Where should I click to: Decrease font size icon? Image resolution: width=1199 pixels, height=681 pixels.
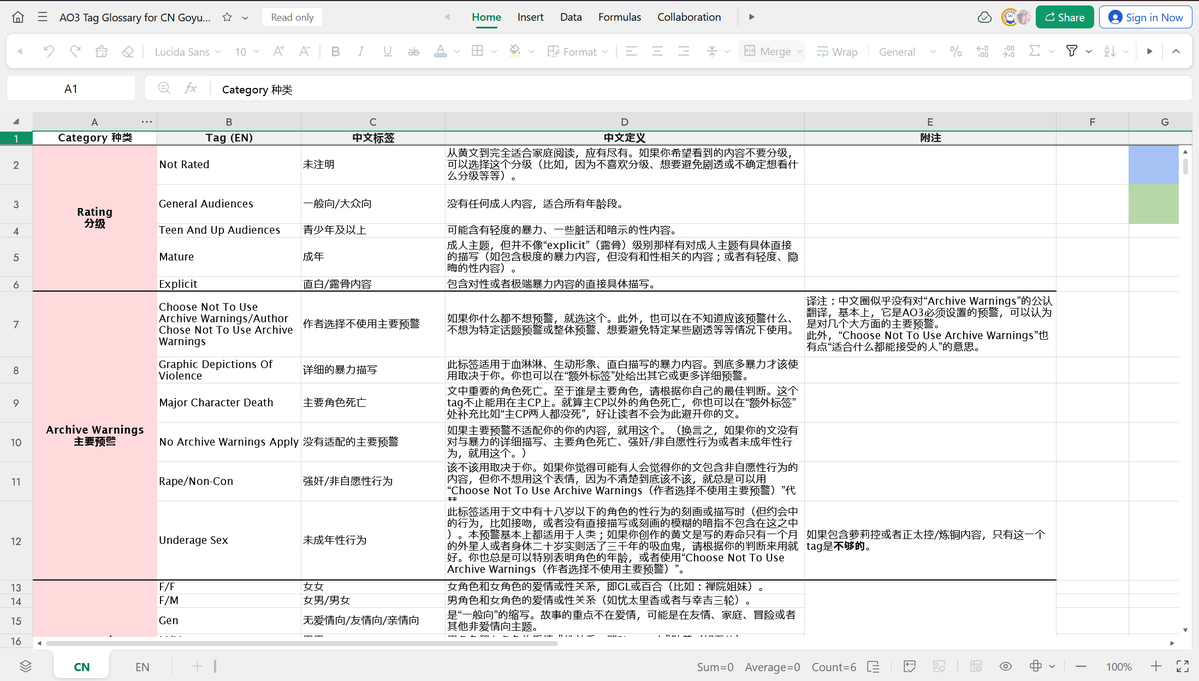click(304, 51)
